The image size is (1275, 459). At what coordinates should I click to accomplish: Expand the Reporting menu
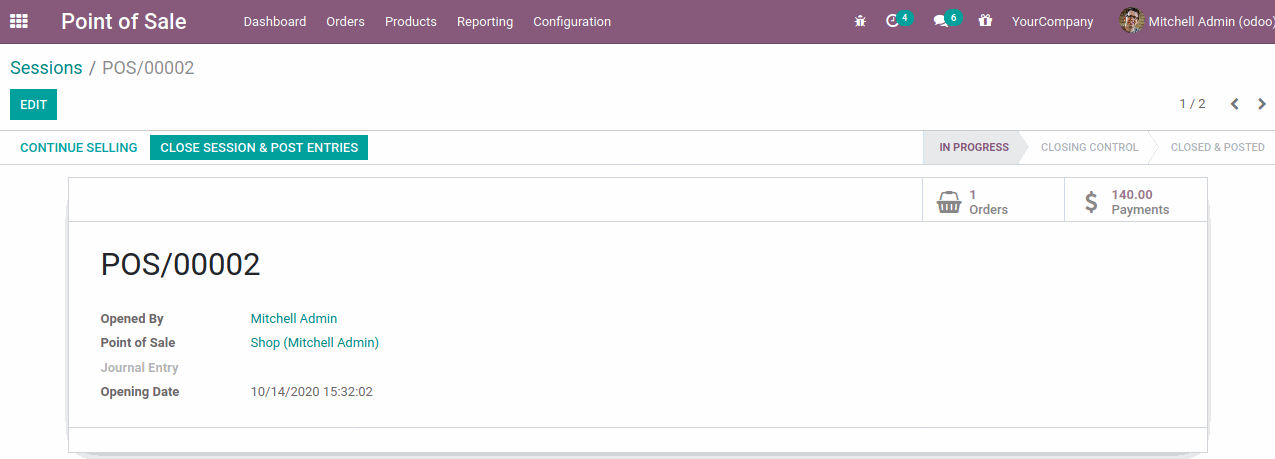pos(485,22)
